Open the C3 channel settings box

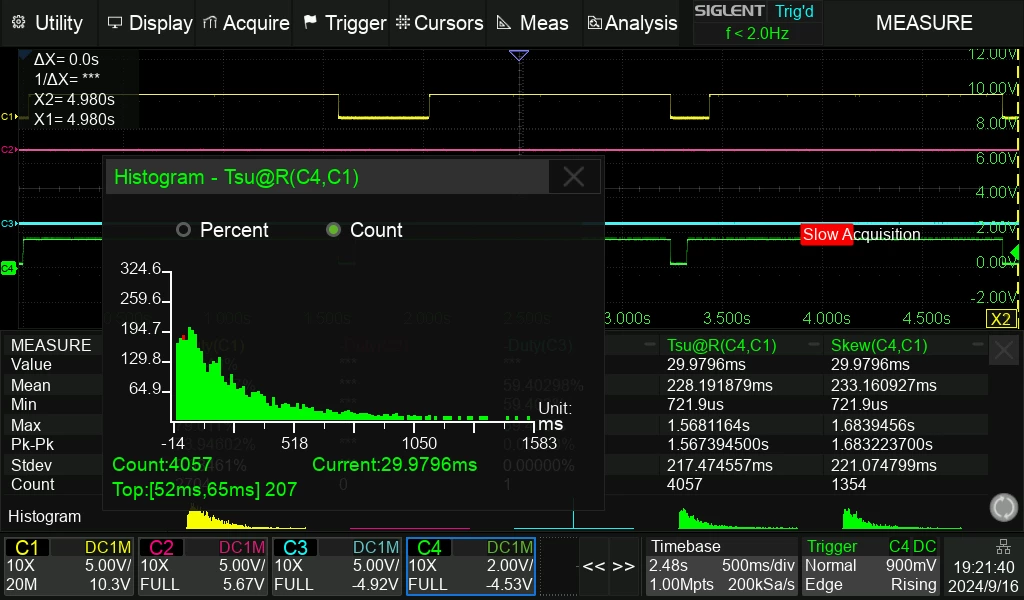pyautogui.click(x=337, y=566)
